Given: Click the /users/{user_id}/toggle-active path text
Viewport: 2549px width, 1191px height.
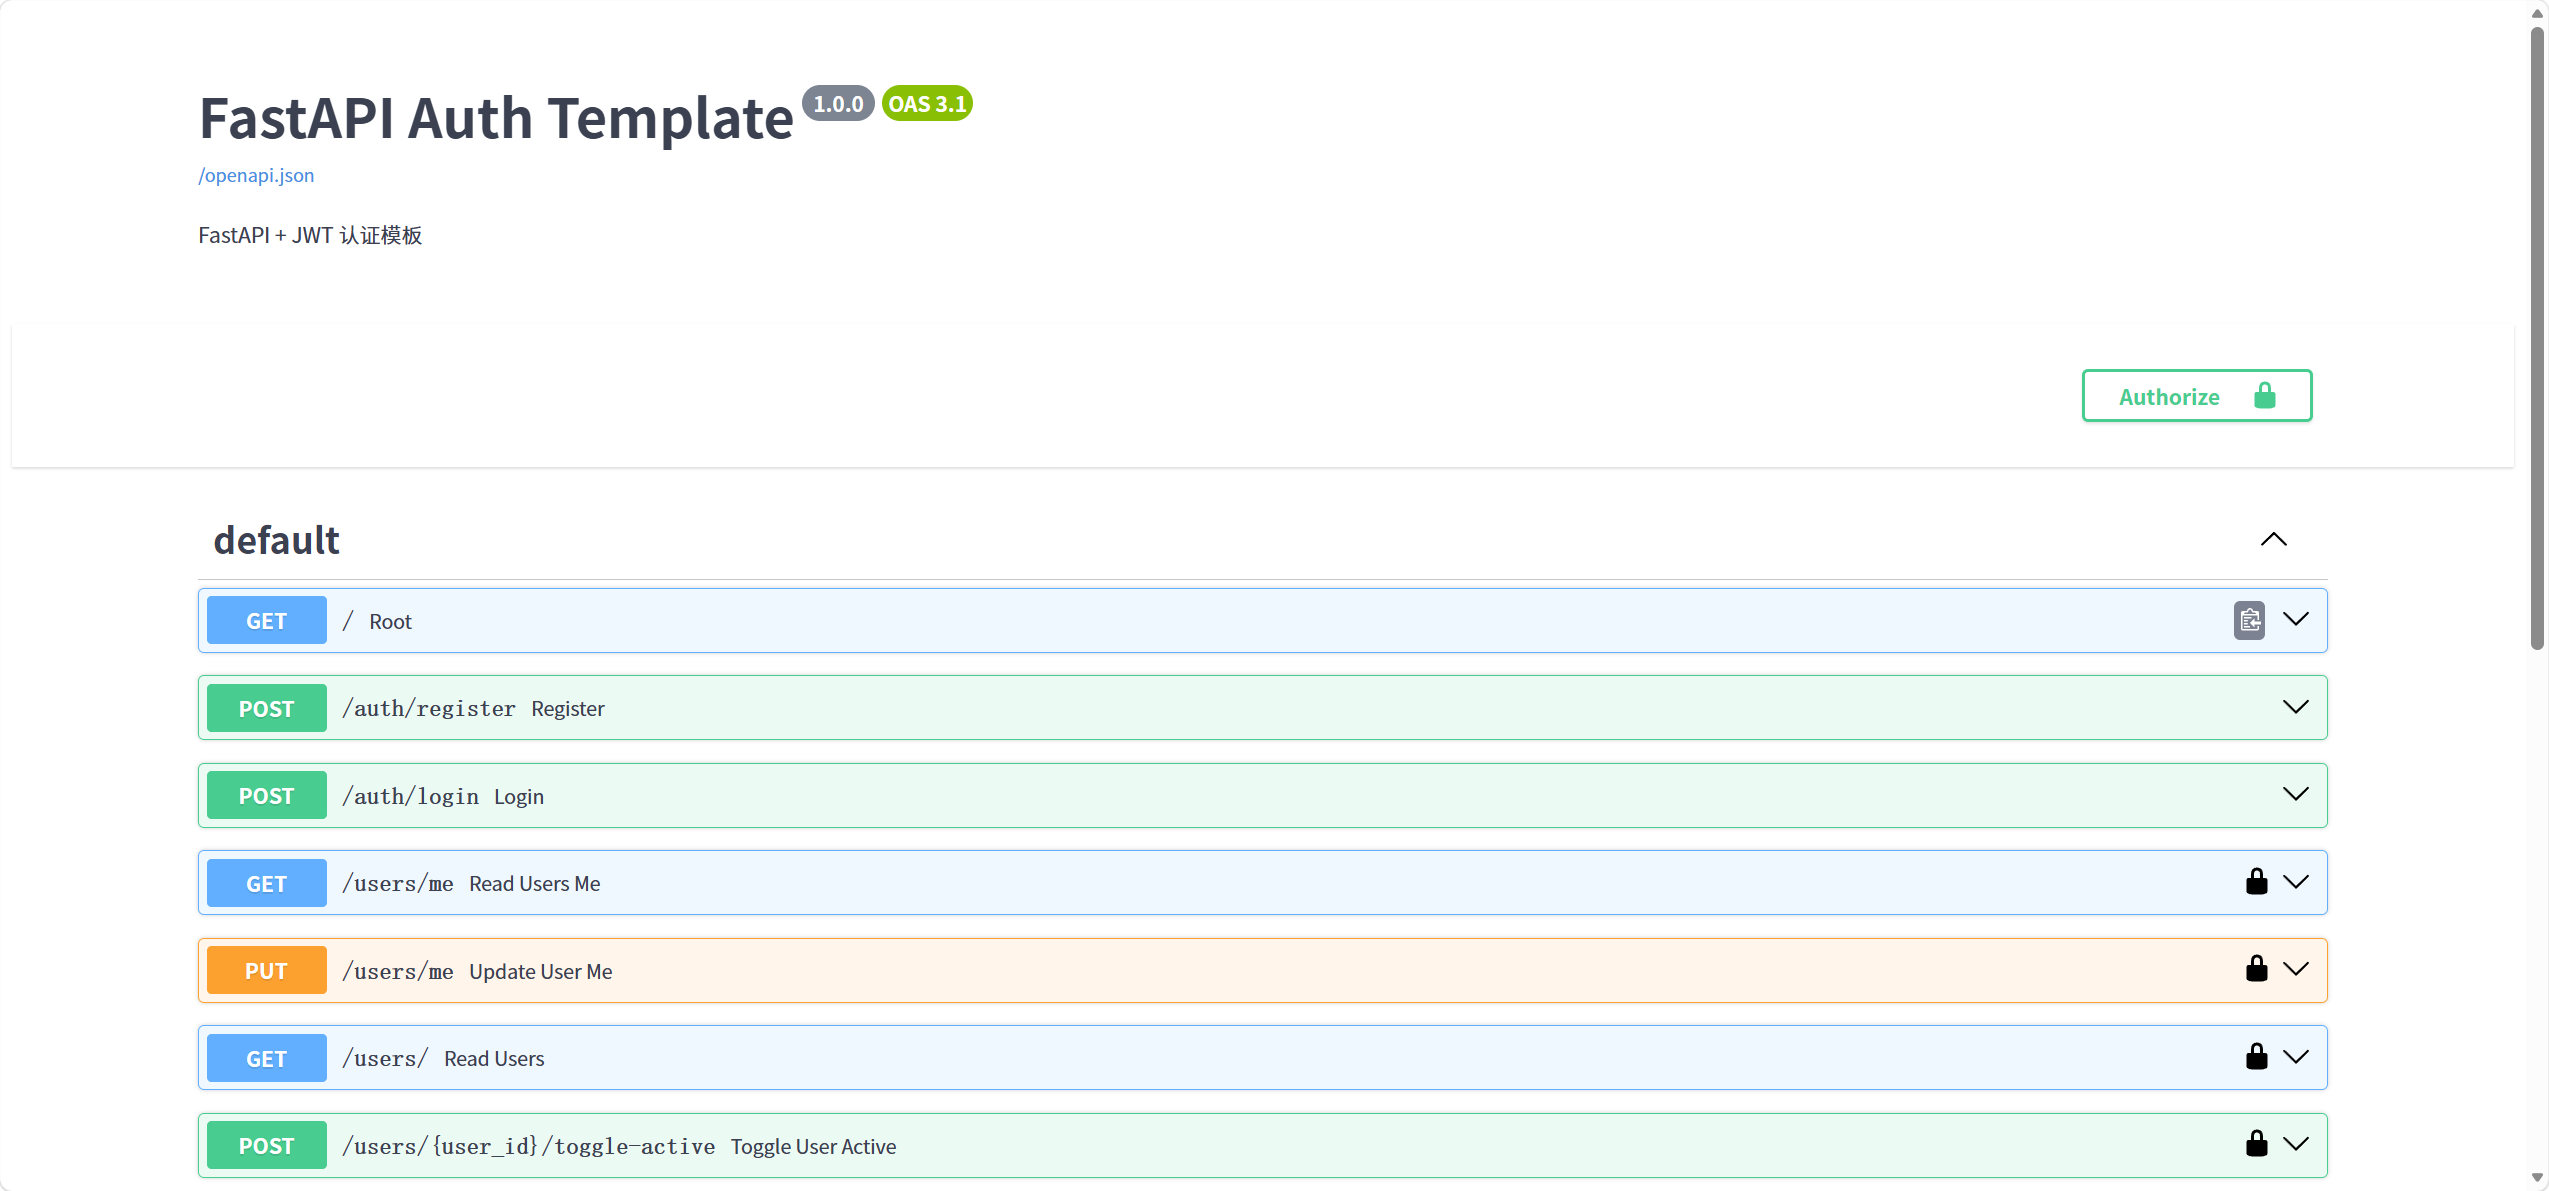Looking at the screenshot, I should (529, 1147).
